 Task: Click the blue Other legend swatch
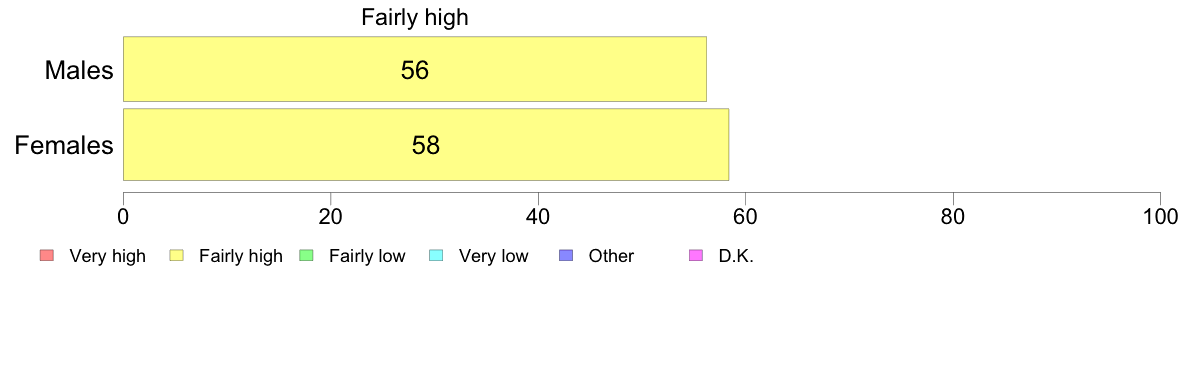[565, 256]
